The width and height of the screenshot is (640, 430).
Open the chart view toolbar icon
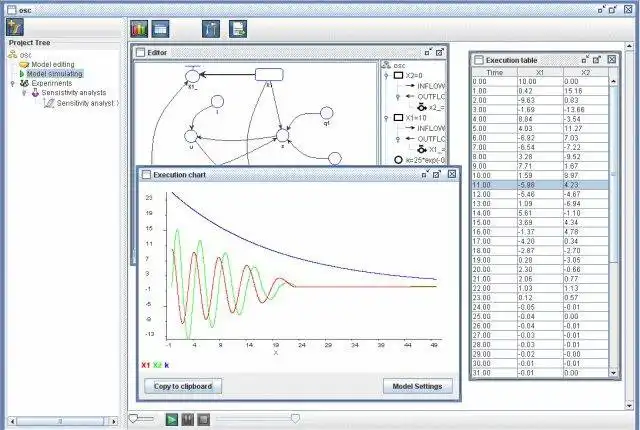[x=139, y=29]
